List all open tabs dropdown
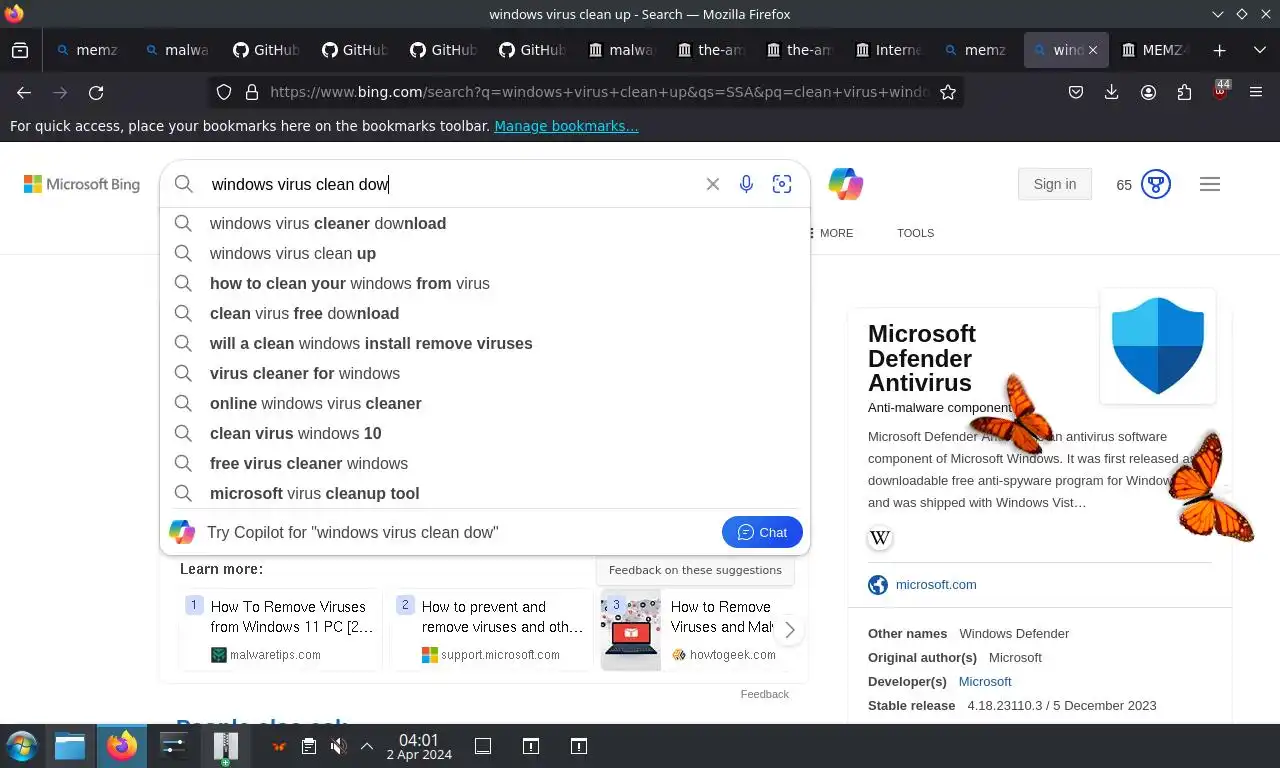 1259,50
